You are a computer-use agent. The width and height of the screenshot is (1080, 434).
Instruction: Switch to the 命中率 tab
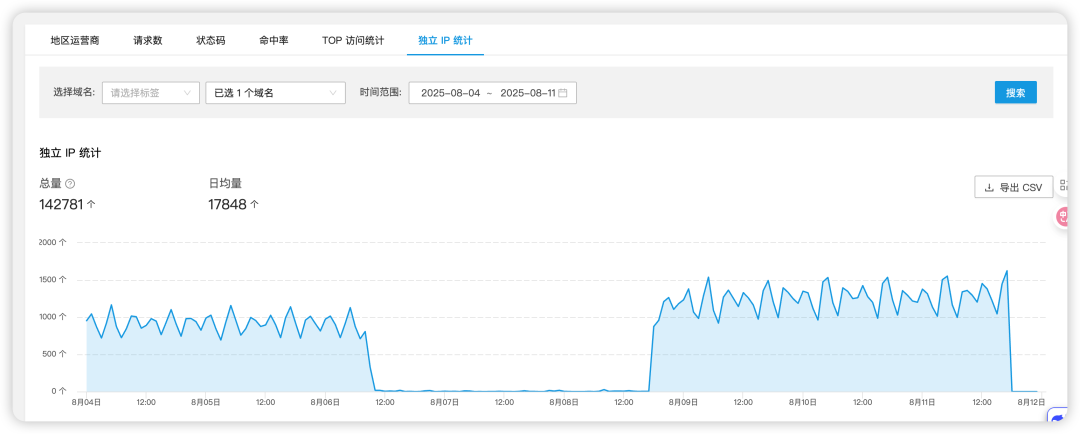[273, 40]
